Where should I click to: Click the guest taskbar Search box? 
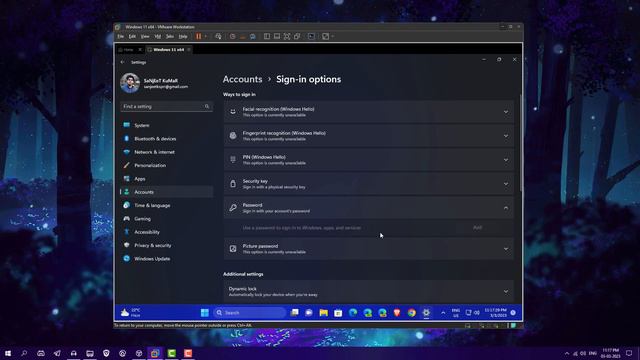pos(250,313)
